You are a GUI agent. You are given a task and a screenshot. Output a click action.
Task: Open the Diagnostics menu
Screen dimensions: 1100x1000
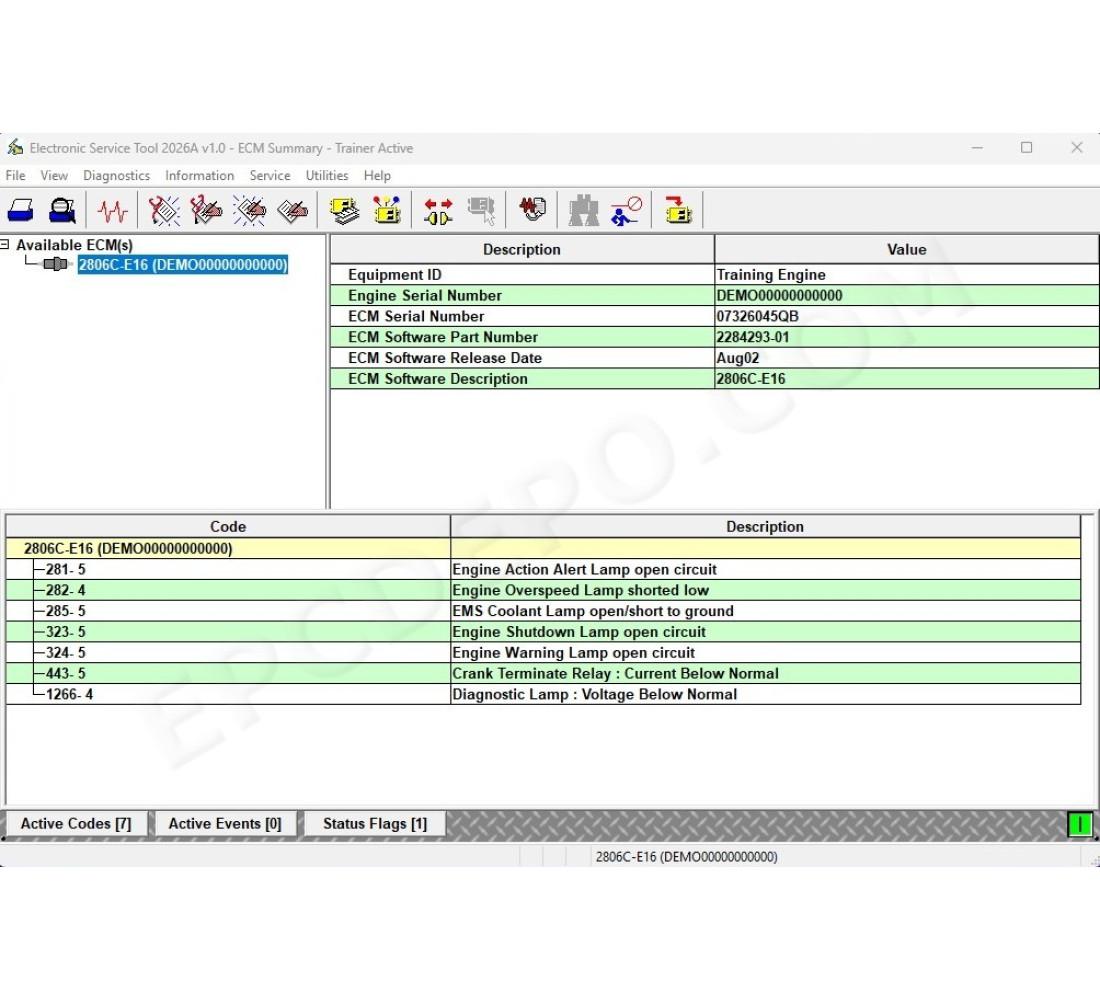coord(116,175)
